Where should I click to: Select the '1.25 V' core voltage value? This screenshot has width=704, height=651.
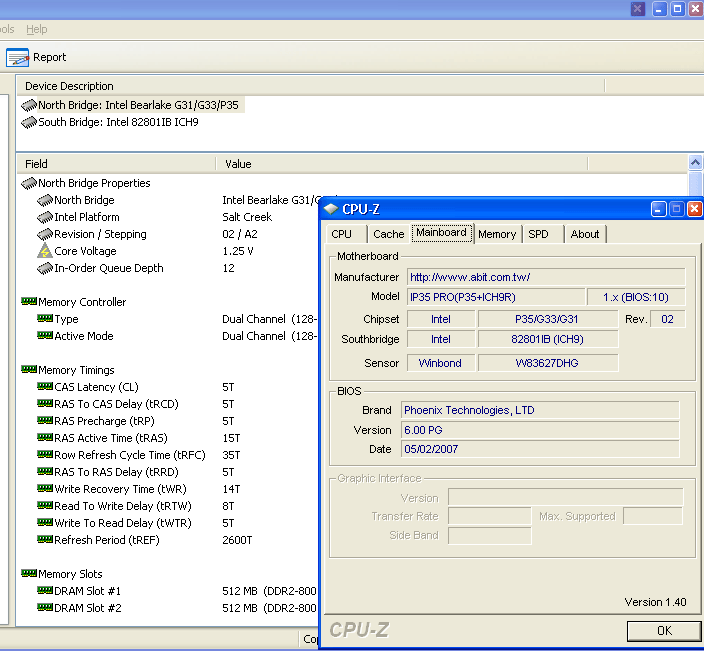(238, 251)
